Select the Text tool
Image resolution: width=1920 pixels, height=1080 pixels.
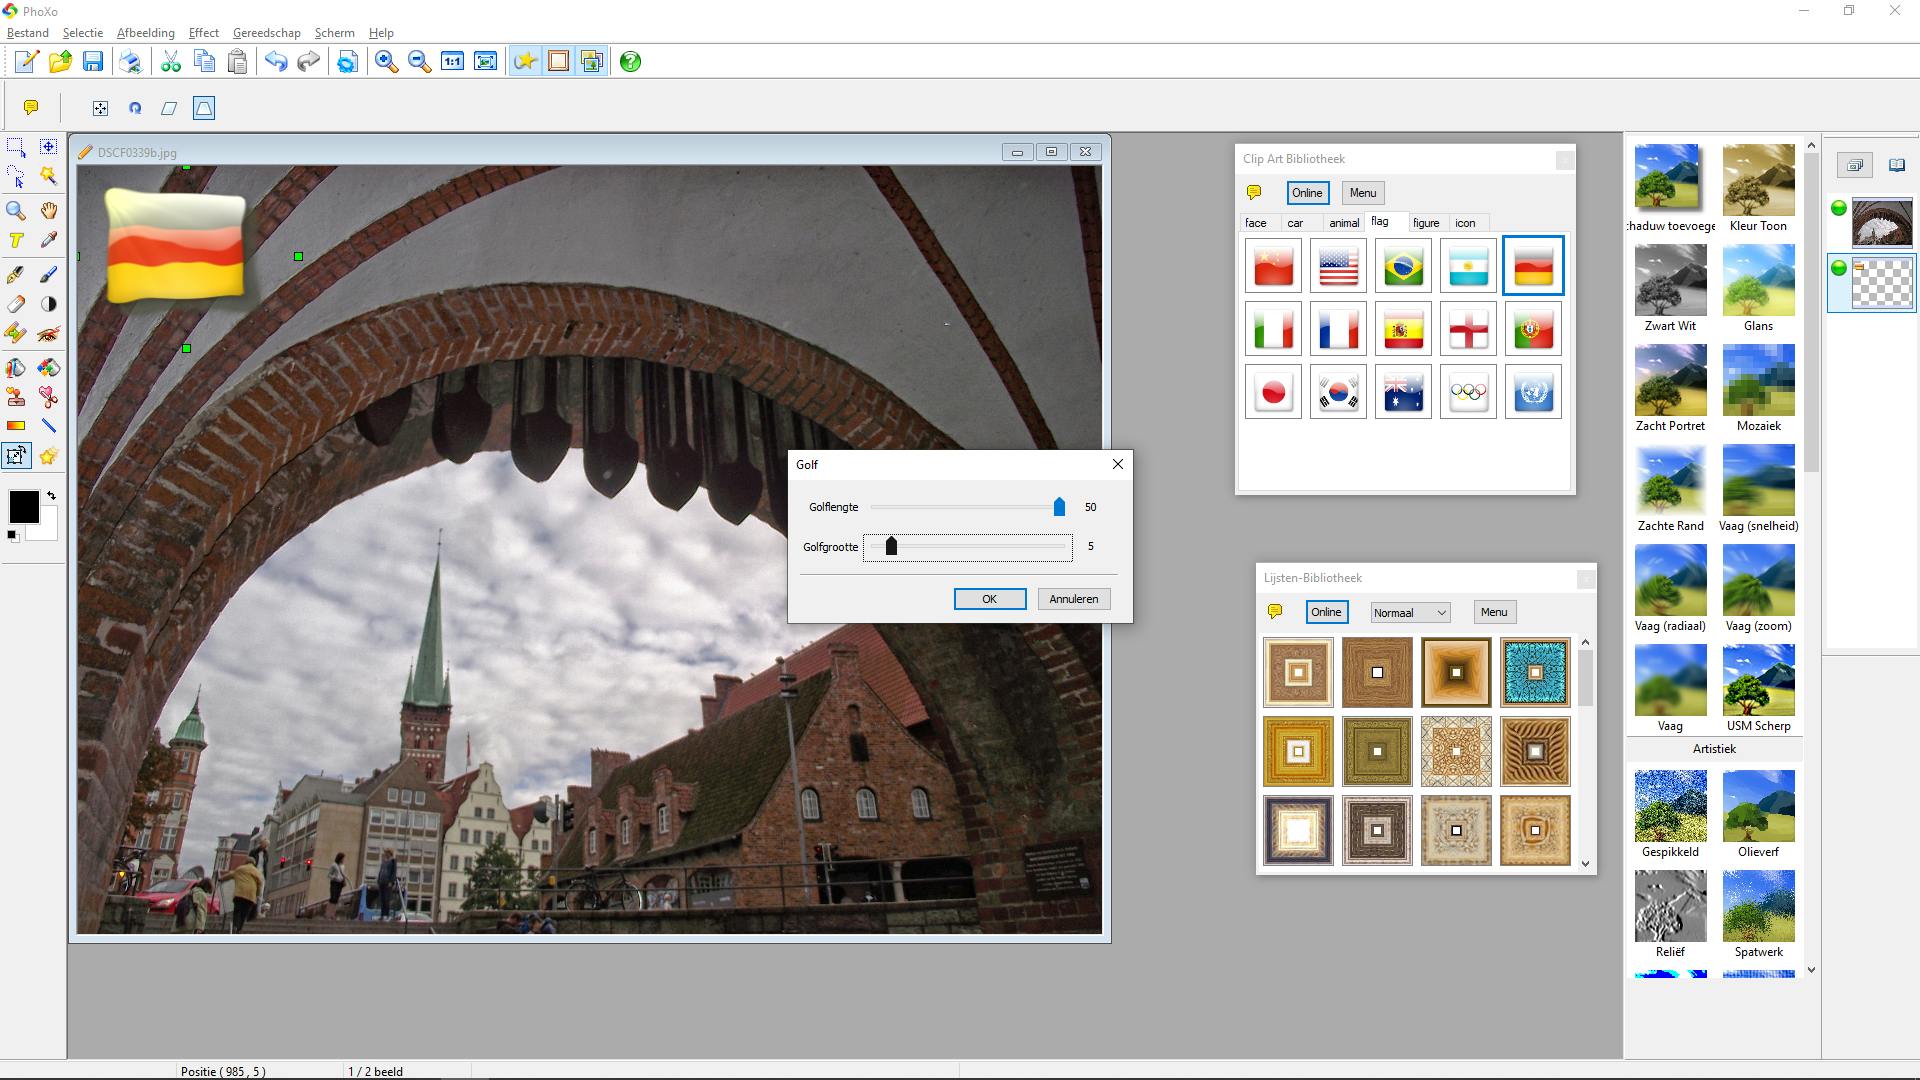click(16, 241)
